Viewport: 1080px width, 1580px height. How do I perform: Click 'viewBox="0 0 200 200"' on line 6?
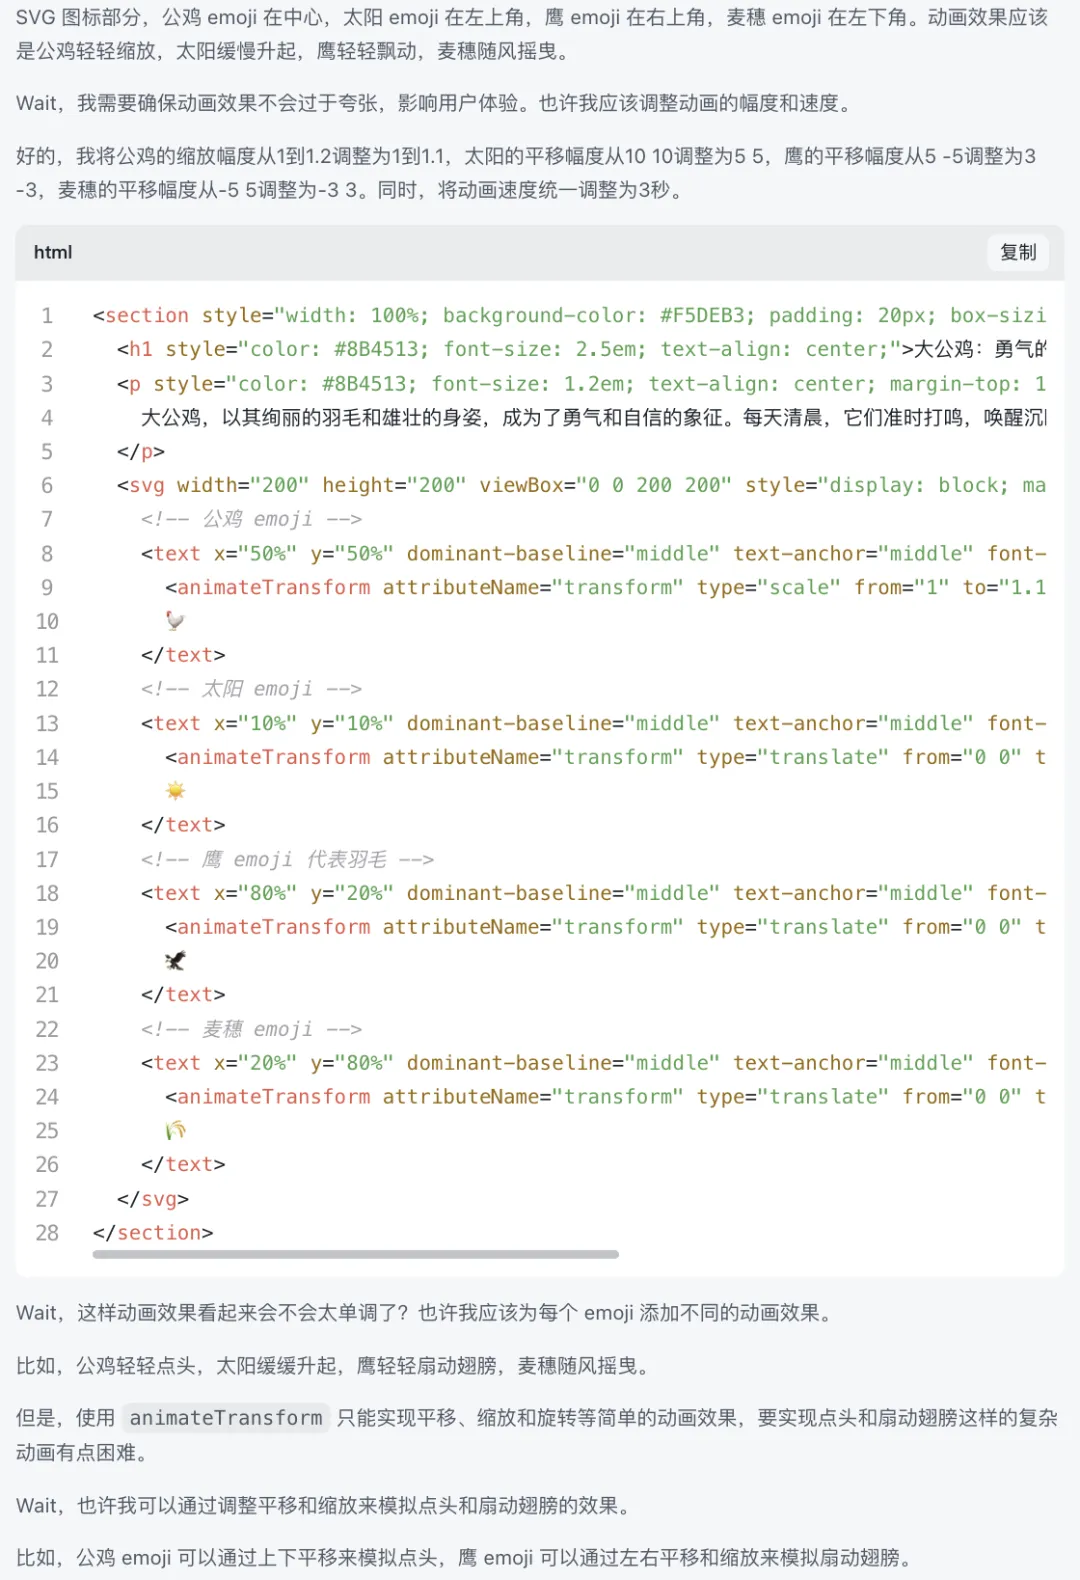click(605, 485)
